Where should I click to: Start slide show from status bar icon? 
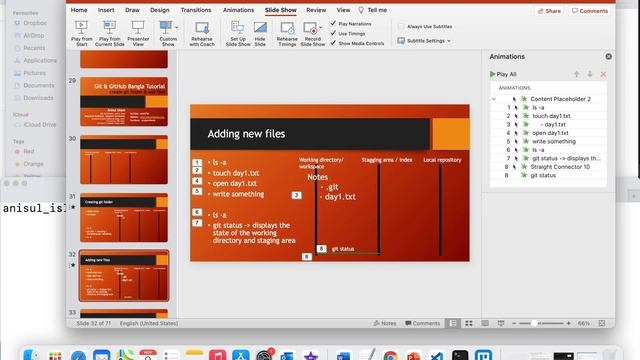(x=501, y=323)
